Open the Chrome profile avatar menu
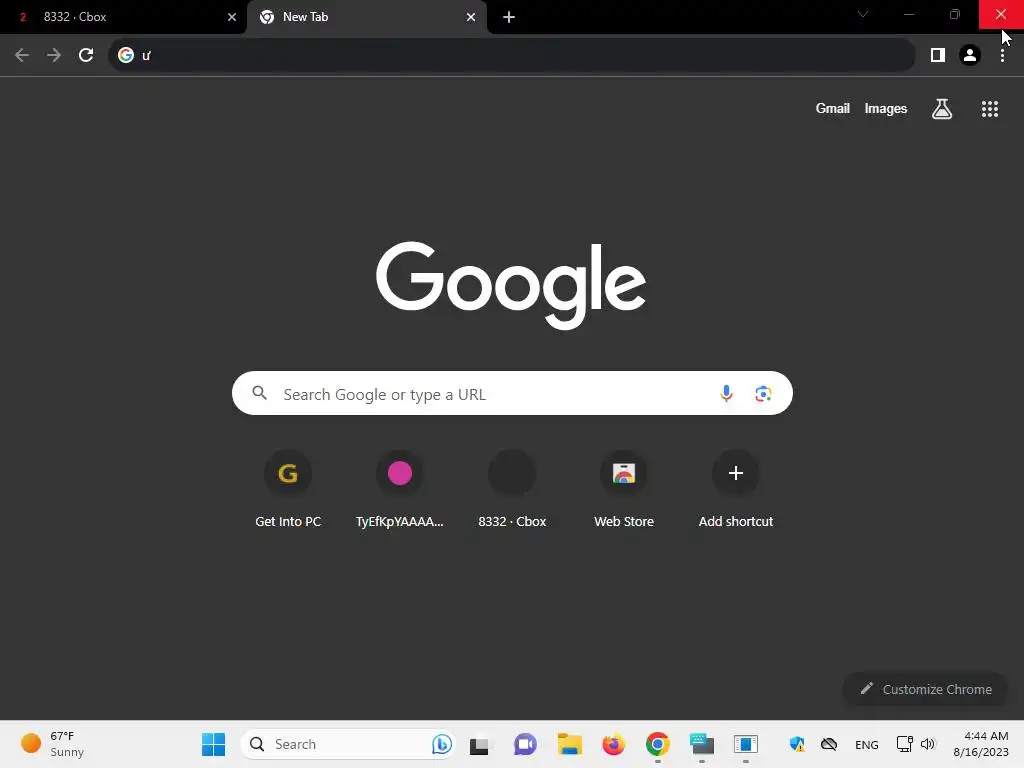 coord(970,56)
